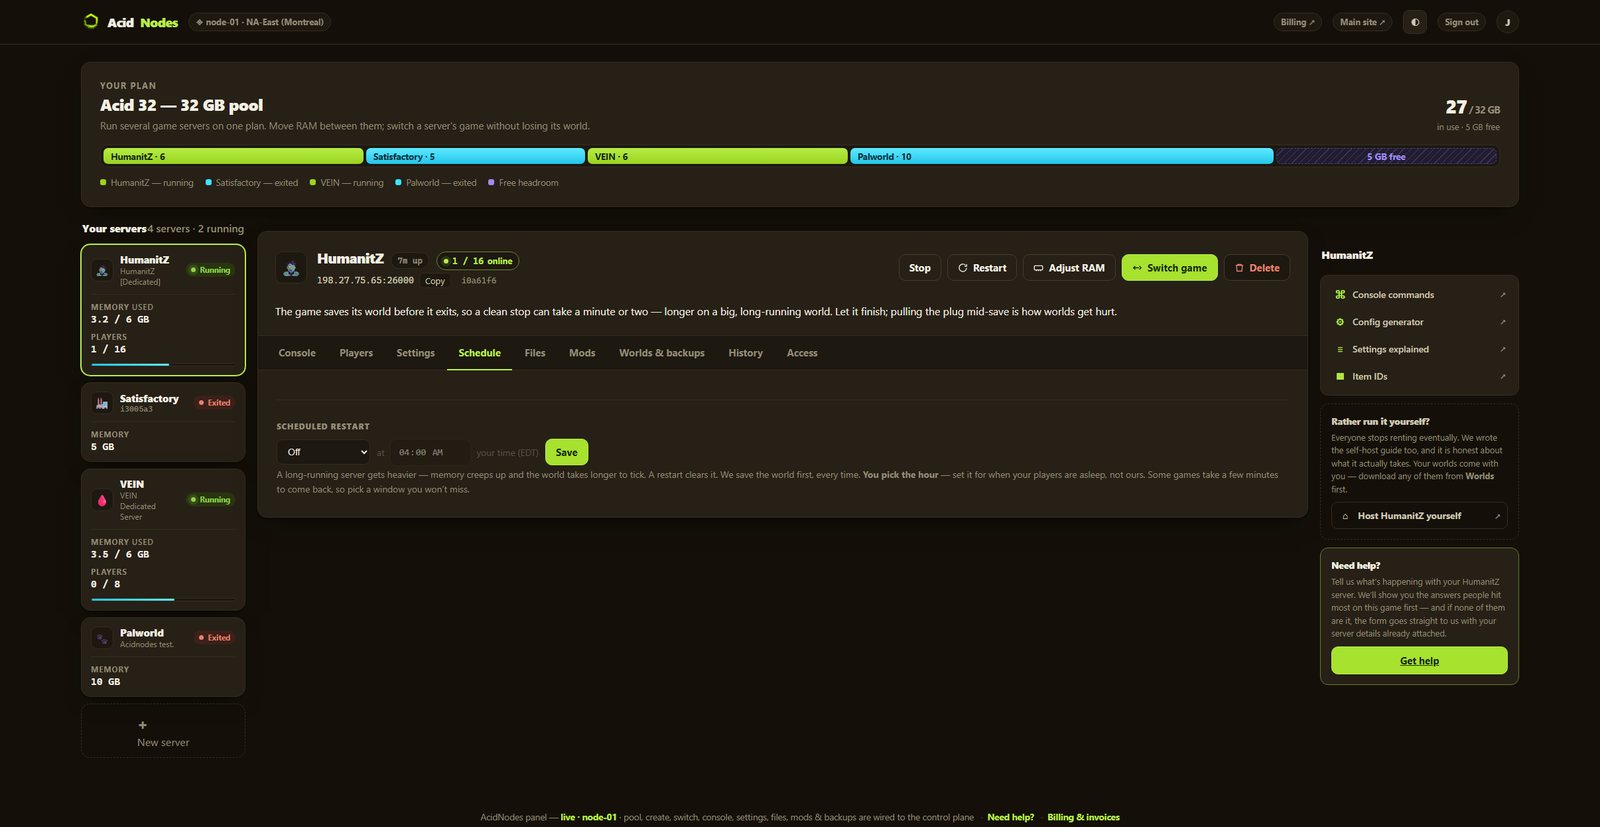The width and height of the screenshot is (1600, 827).
Task: Click the restart time field 04:00 AM
Action: tap(429, 452)
